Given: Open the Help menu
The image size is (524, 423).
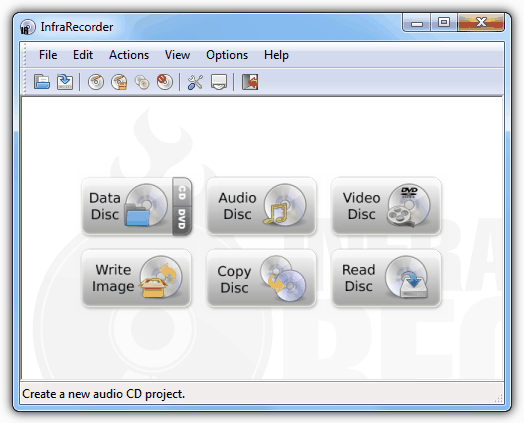Looking at the screenshot, I should tap(276, 55).
